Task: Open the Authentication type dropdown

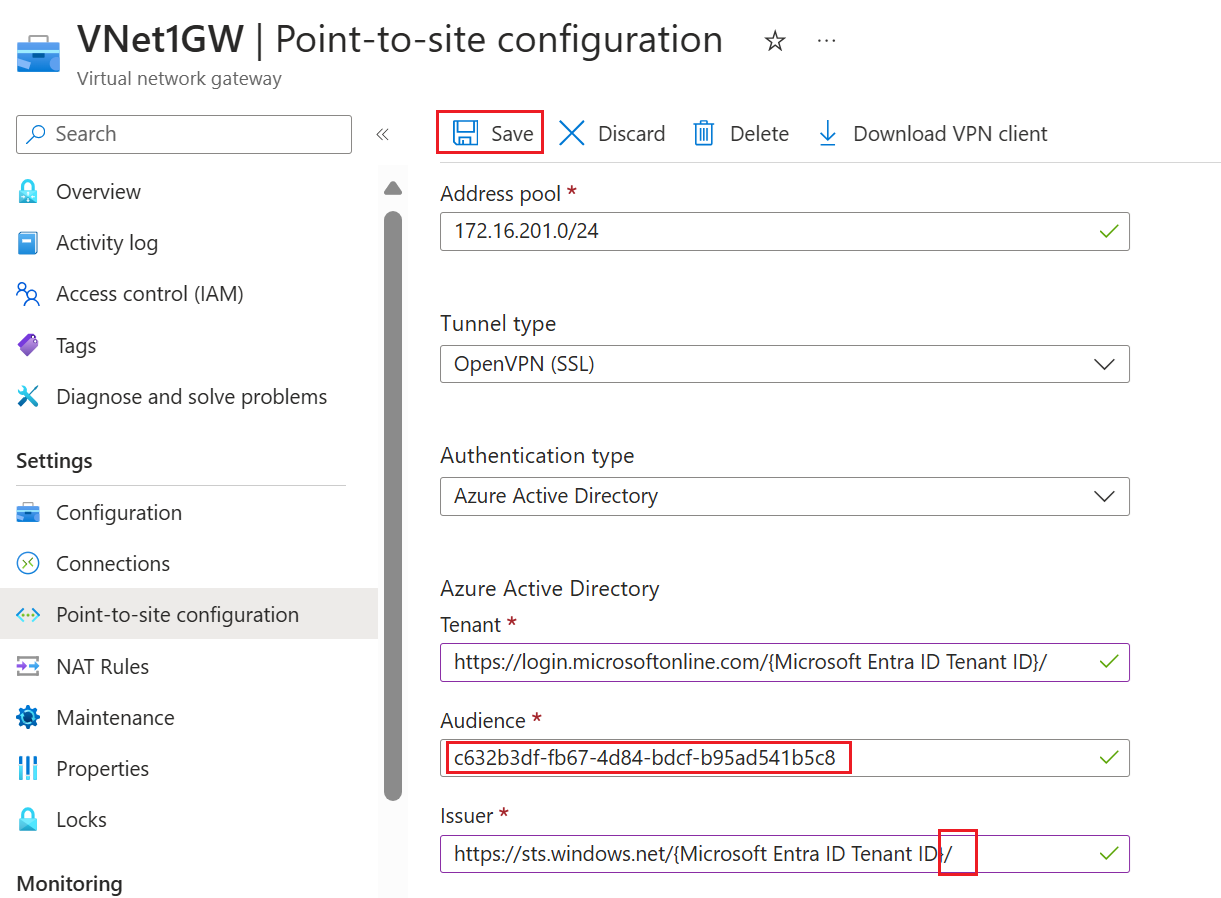Action: click(1104, 496)
